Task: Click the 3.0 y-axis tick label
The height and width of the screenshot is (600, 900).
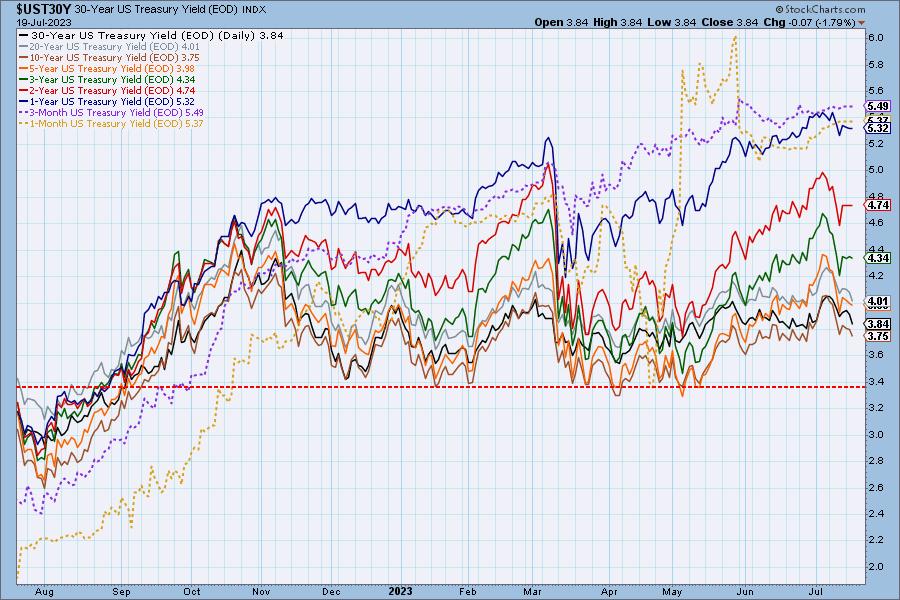Action: (x=876, y=435)
